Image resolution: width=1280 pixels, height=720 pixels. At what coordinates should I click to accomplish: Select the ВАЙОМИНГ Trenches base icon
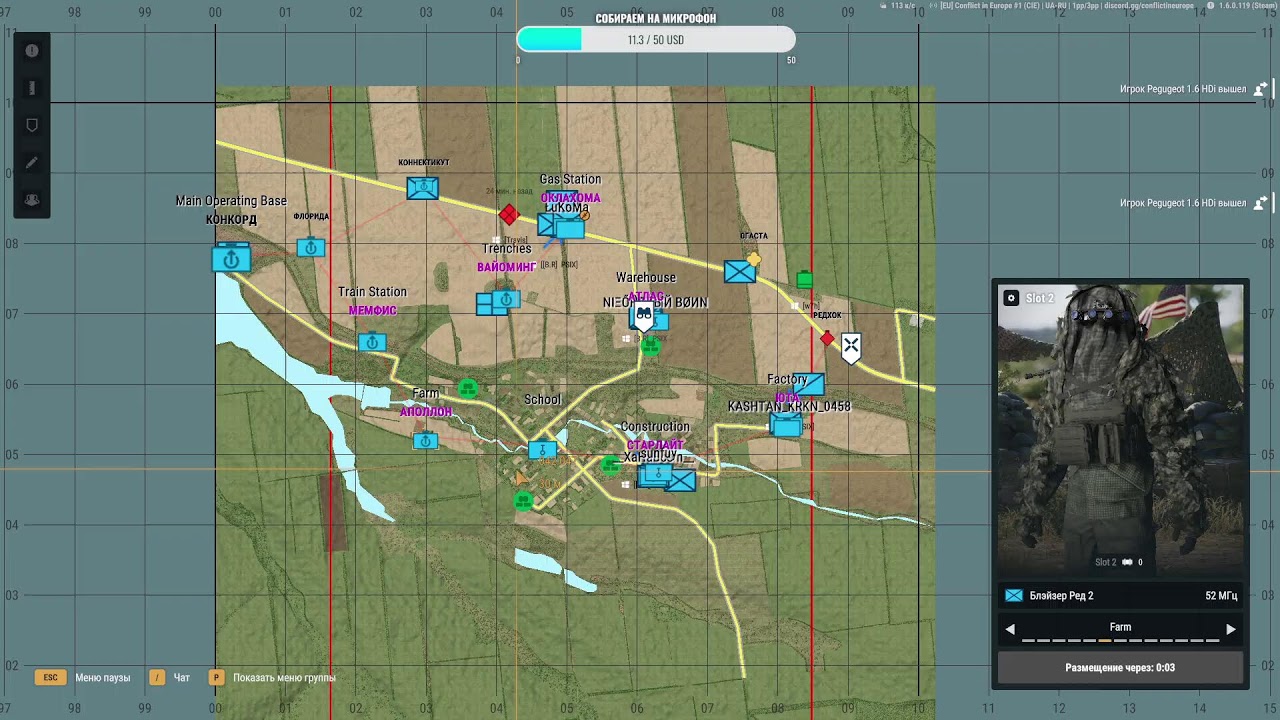coord(506,299)
